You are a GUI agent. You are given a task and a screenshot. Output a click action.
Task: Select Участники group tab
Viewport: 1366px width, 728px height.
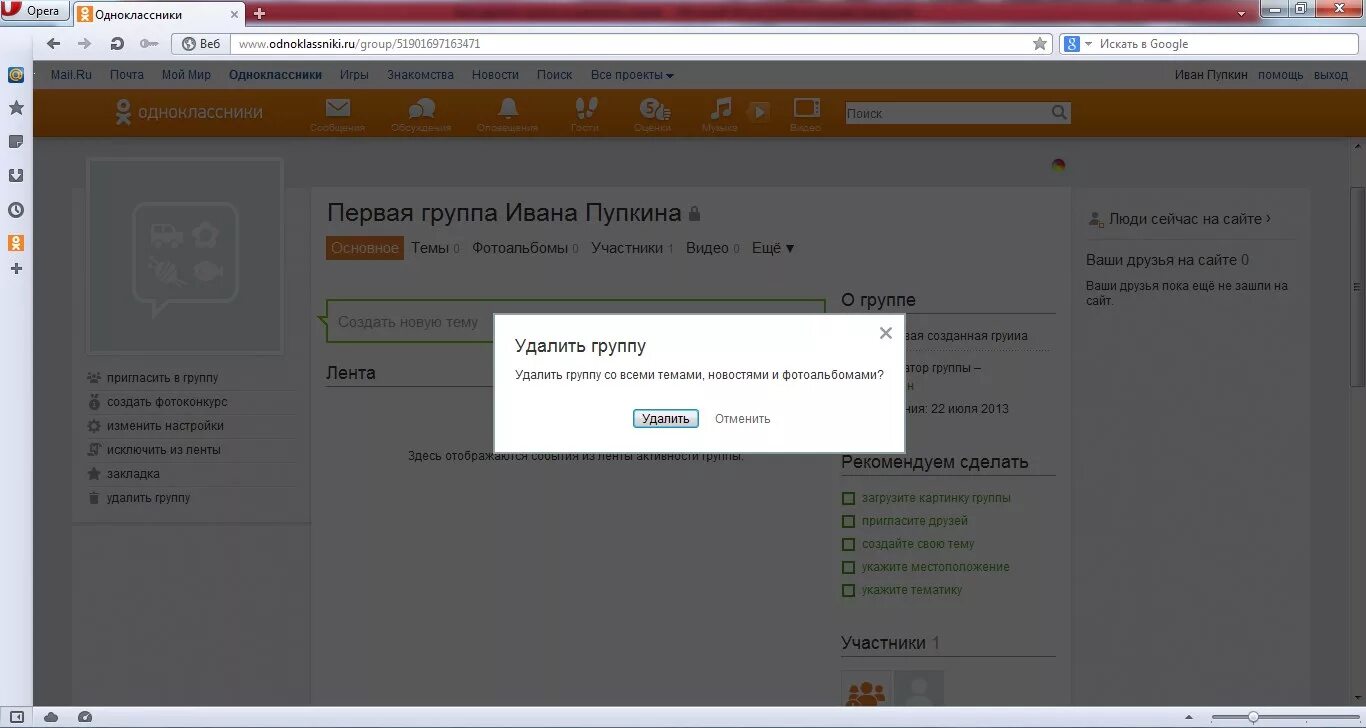coord(632,248)
